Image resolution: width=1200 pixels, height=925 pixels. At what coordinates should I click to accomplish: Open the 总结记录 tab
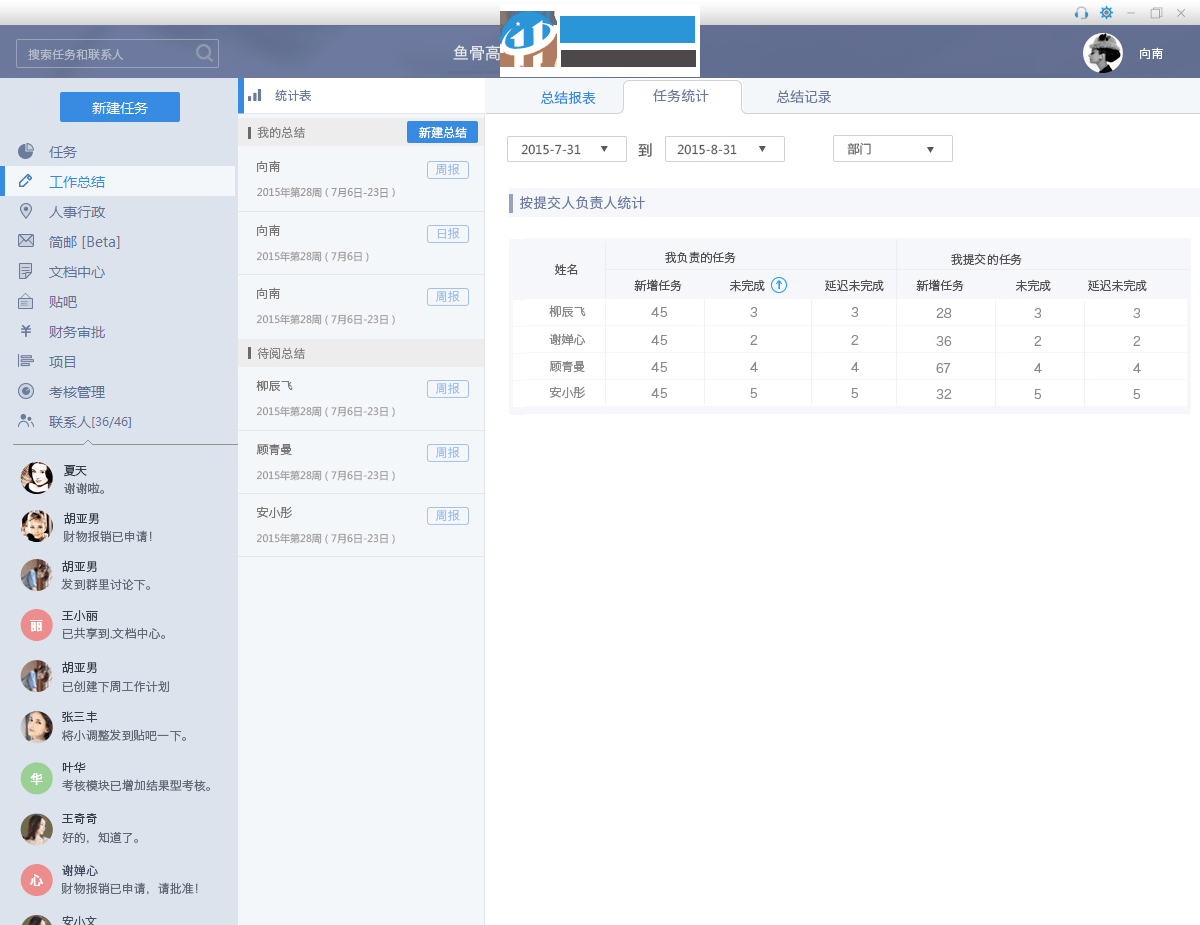(x=804, y=97)
